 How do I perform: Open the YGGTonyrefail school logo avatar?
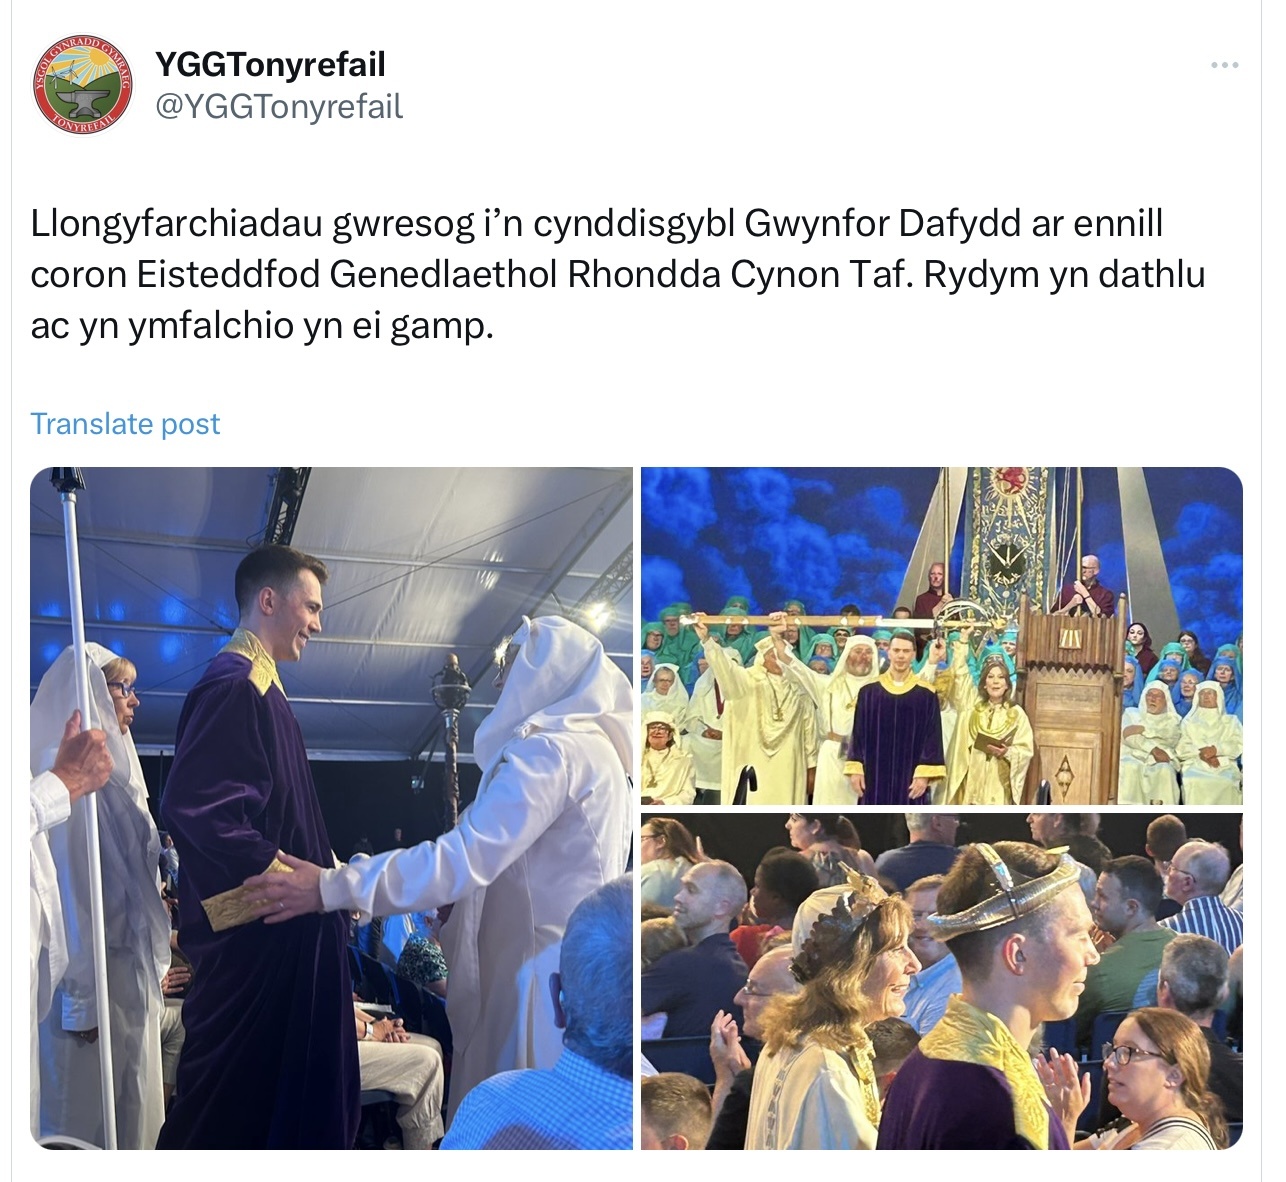[82, 85]
